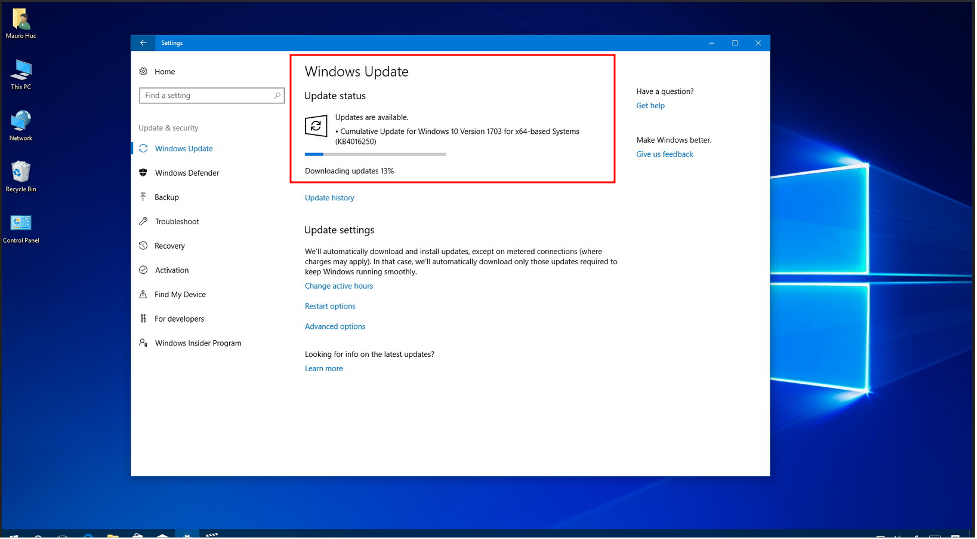Minimize the Settings window

point(712,43)
